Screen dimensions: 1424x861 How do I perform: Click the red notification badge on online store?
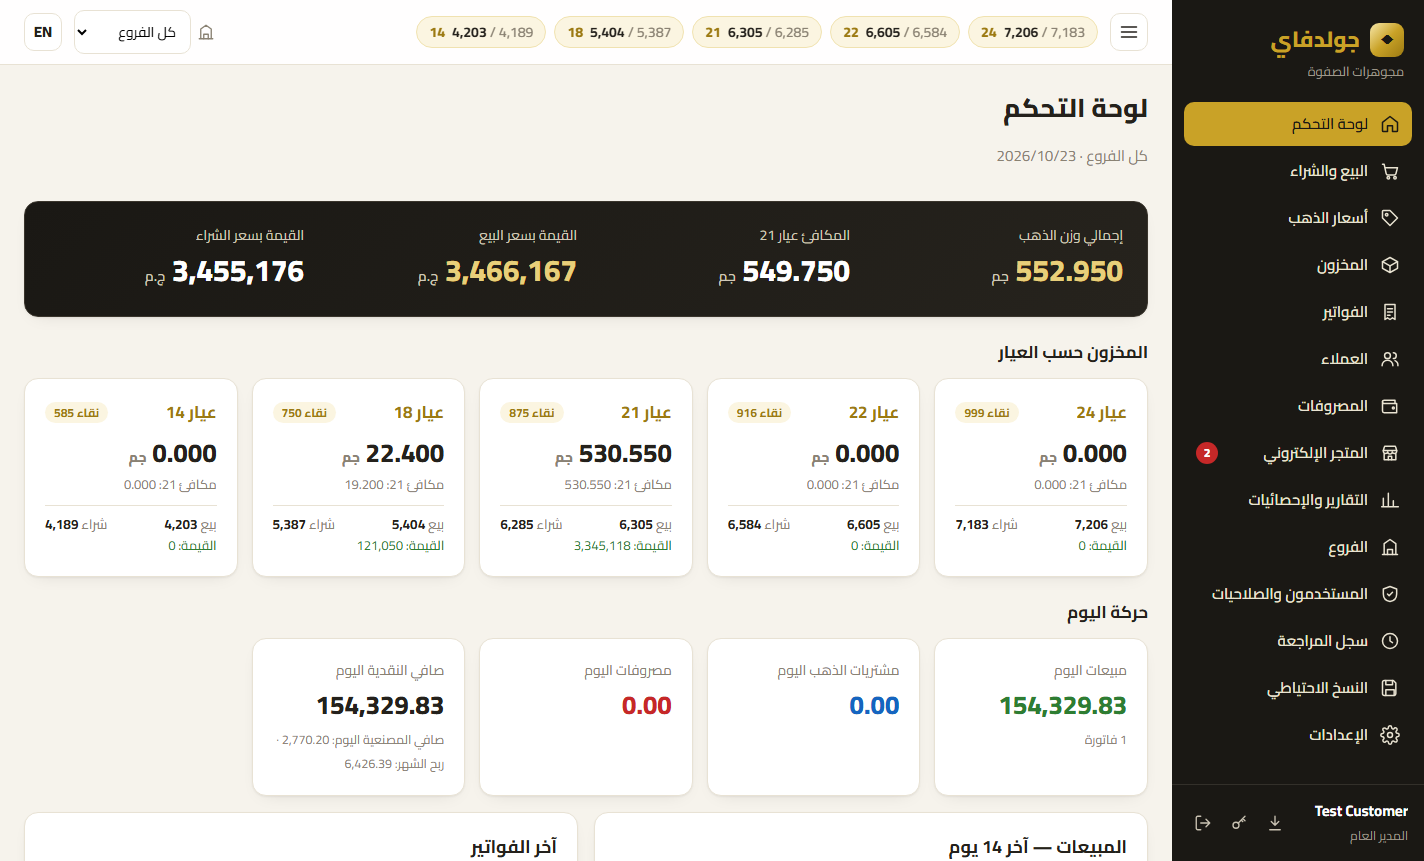click(x=1207, y=453)
